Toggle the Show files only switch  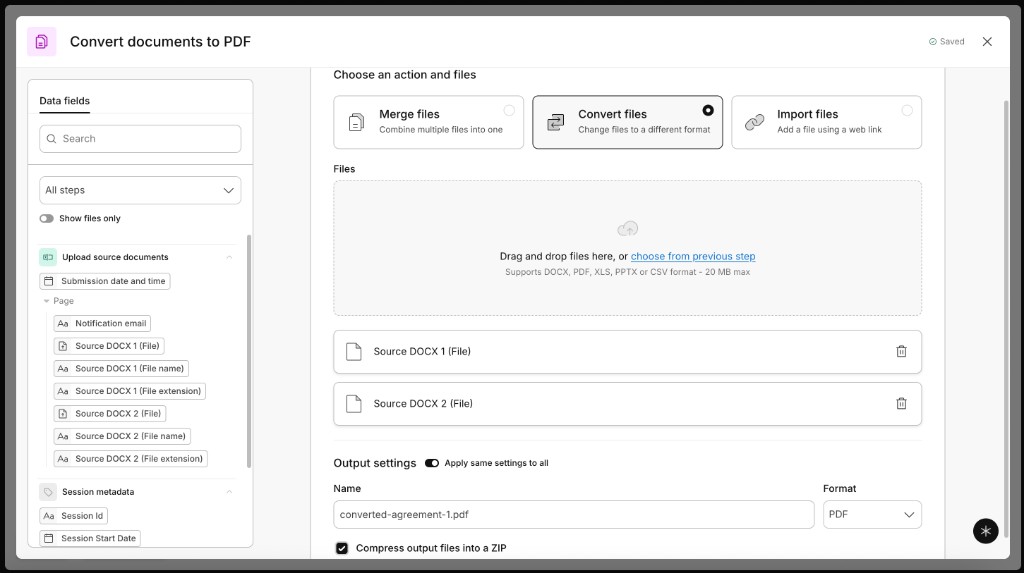coord(46,218)
